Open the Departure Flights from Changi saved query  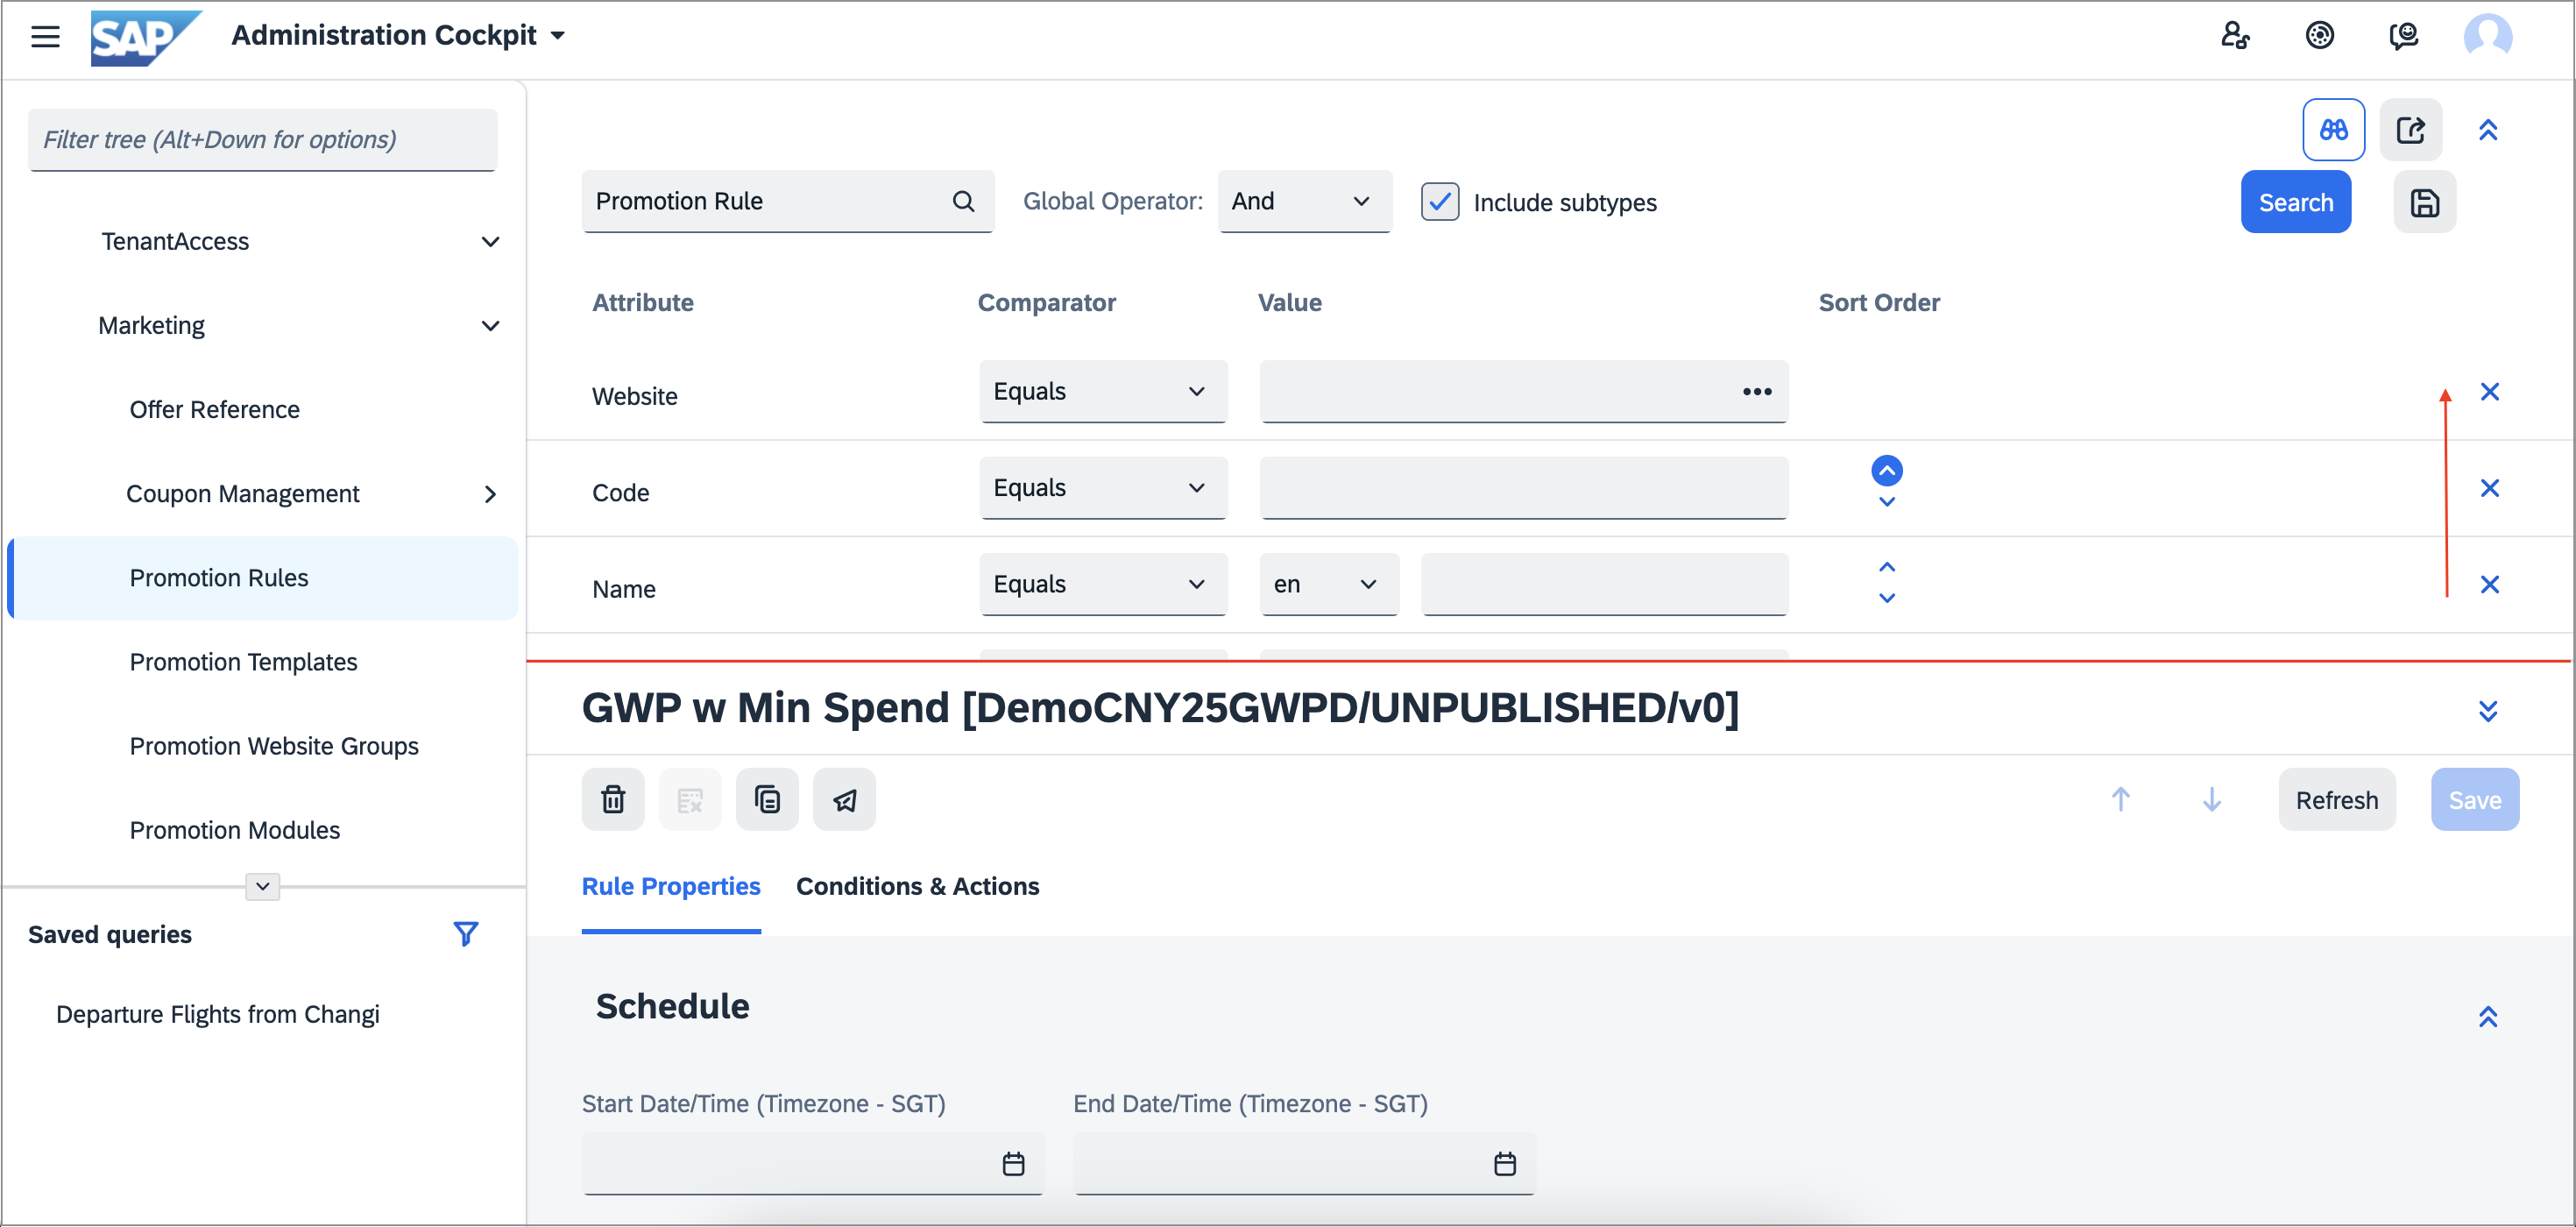(x=217, y=1015)
